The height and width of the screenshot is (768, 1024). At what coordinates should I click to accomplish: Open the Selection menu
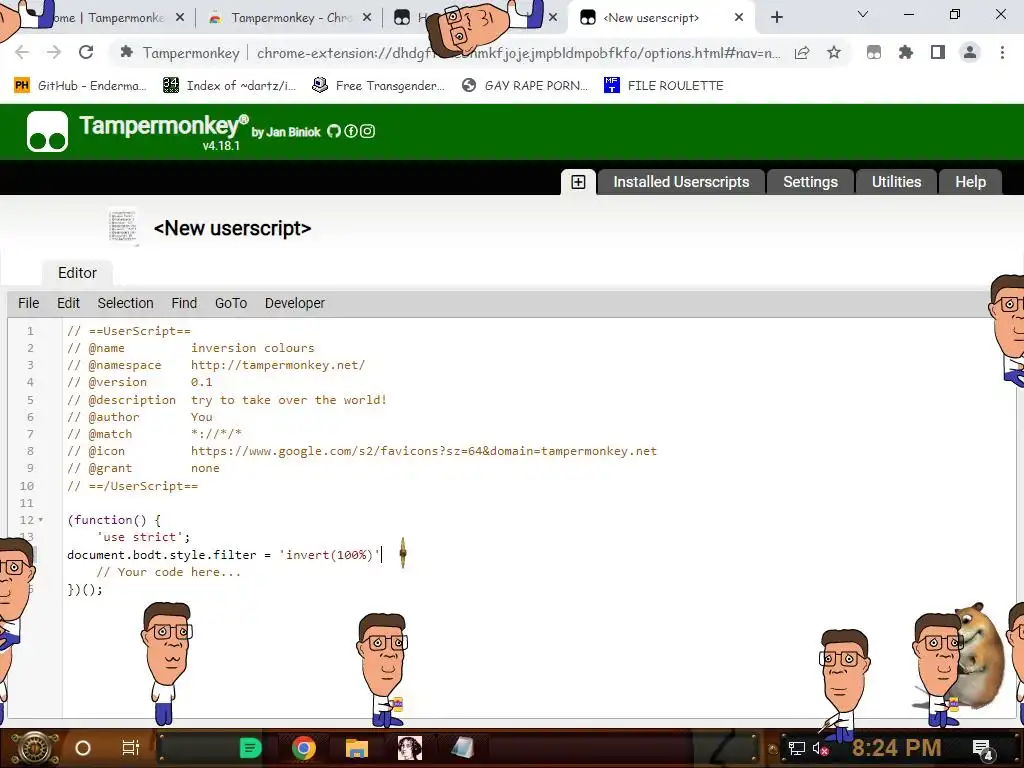tap(125, 303)
